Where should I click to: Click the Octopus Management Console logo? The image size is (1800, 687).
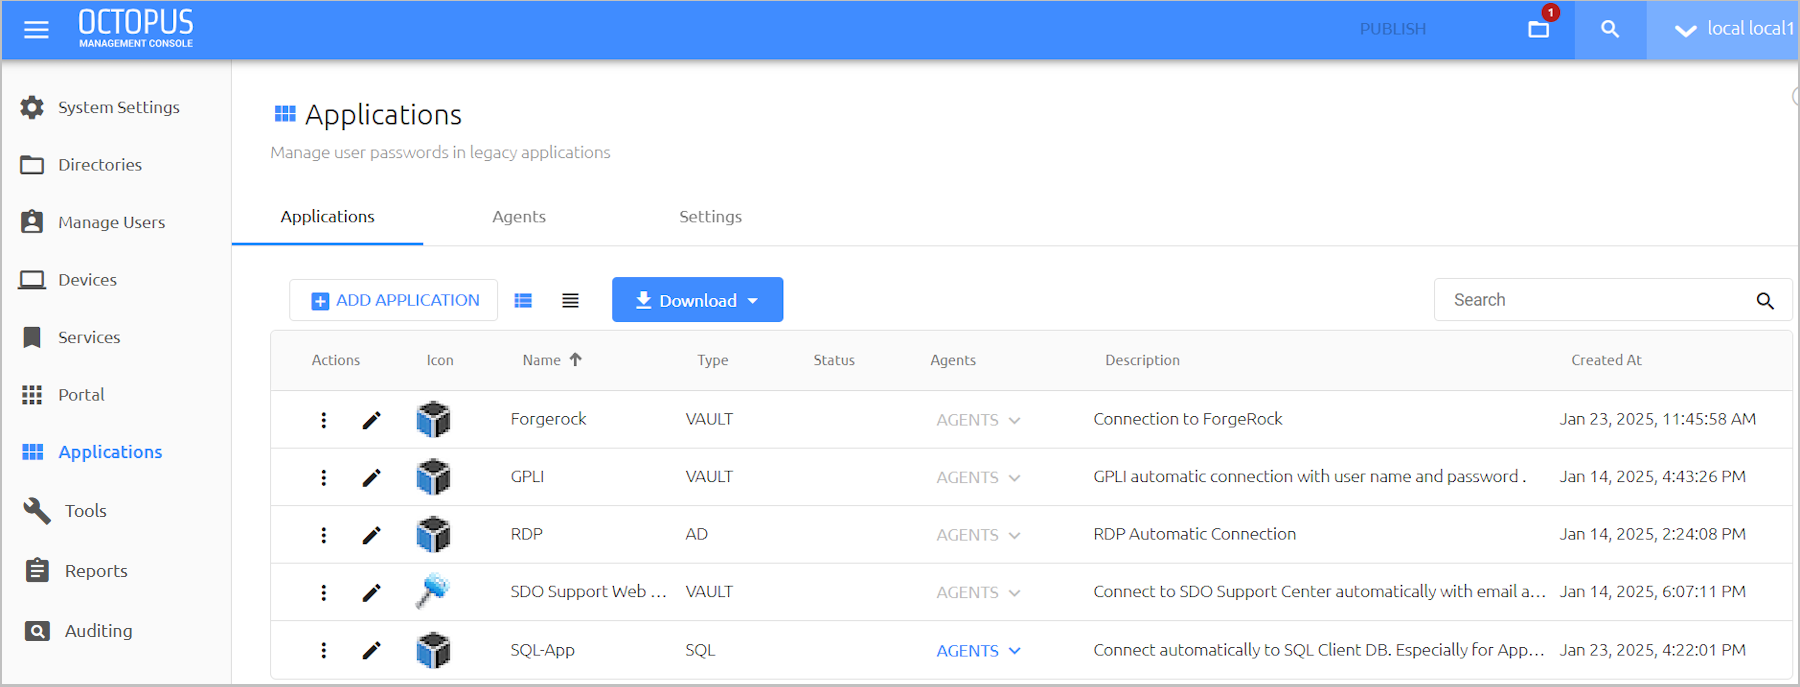pos(136,28)
